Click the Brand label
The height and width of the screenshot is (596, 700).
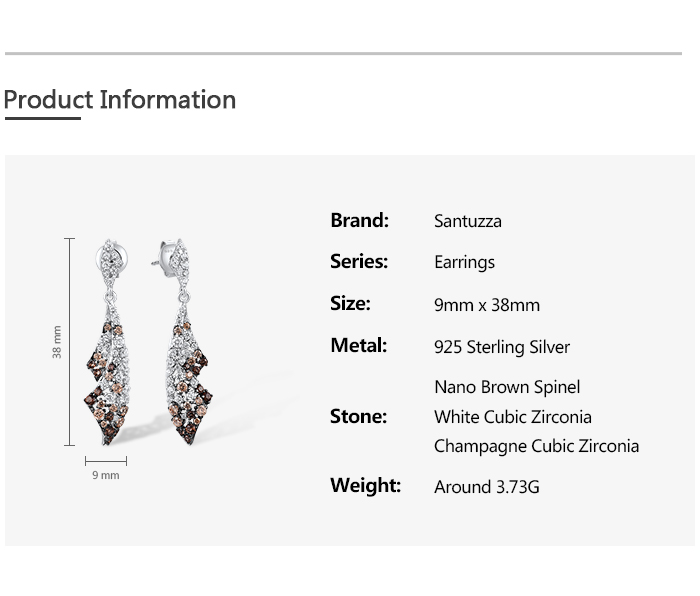(x=359, y=220)
